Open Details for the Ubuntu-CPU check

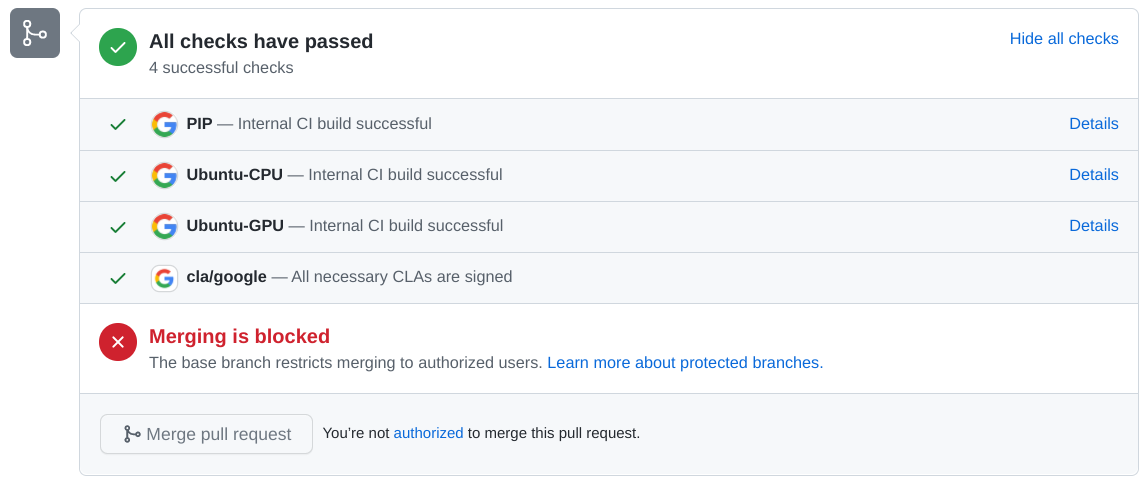[x=1093, y=175]
